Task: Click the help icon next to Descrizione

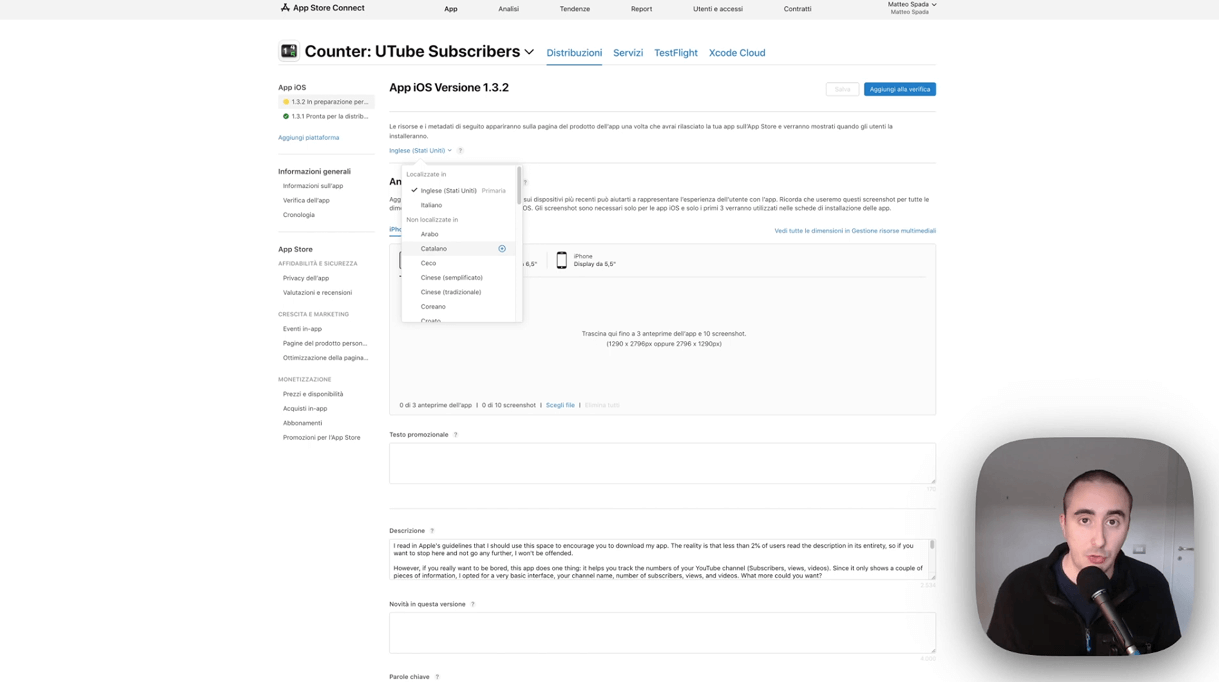Action: 432,531
